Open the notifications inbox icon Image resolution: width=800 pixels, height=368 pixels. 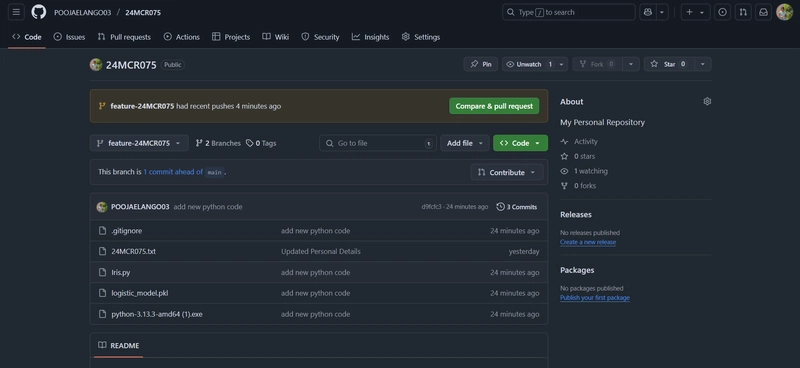tap(763, 12)
